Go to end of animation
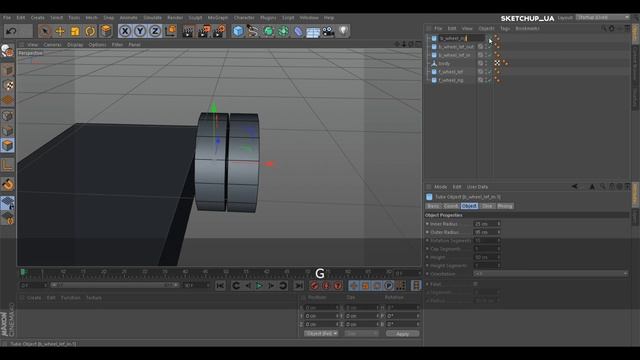The image size is (640, 360). (x=299, y=286)
